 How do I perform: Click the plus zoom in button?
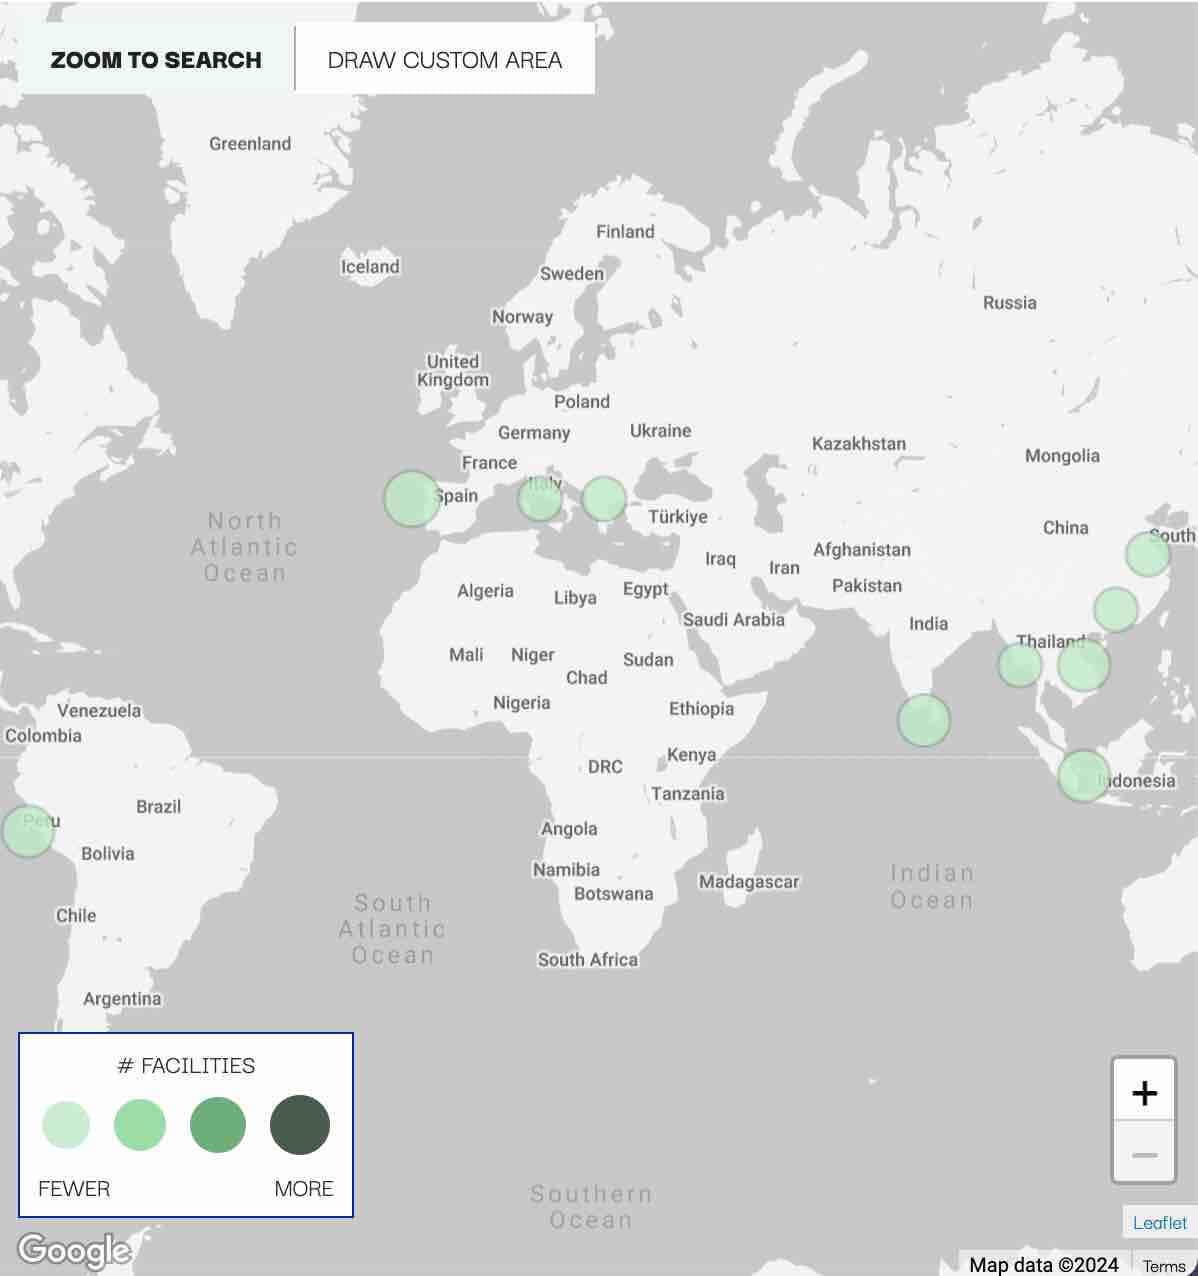[x=1144, y=1092]
